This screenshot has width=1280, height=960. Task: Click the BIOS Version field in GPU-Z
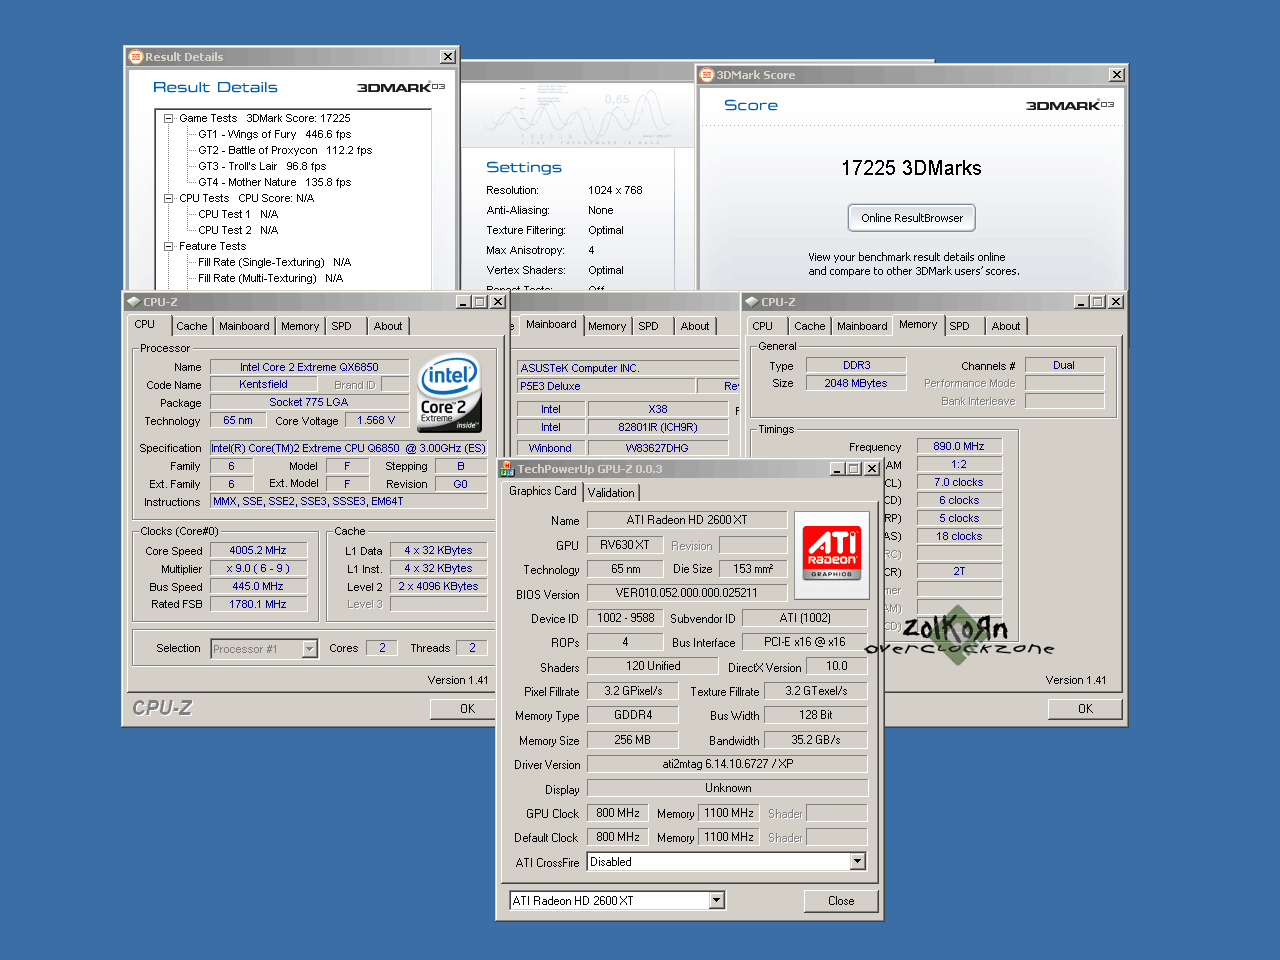tap(687, 593)
